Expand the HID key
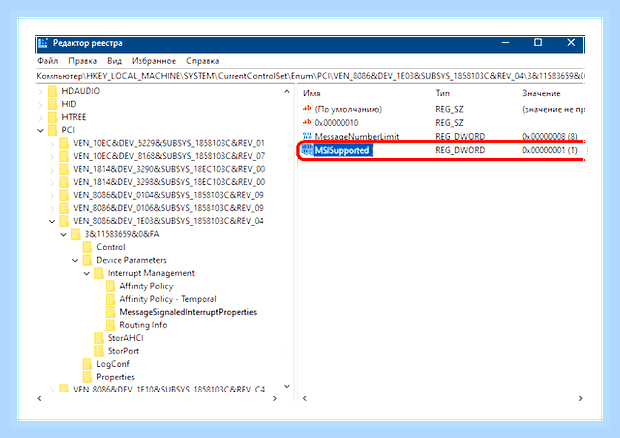This screenshot has height=438, width=620. click(40, 105)
